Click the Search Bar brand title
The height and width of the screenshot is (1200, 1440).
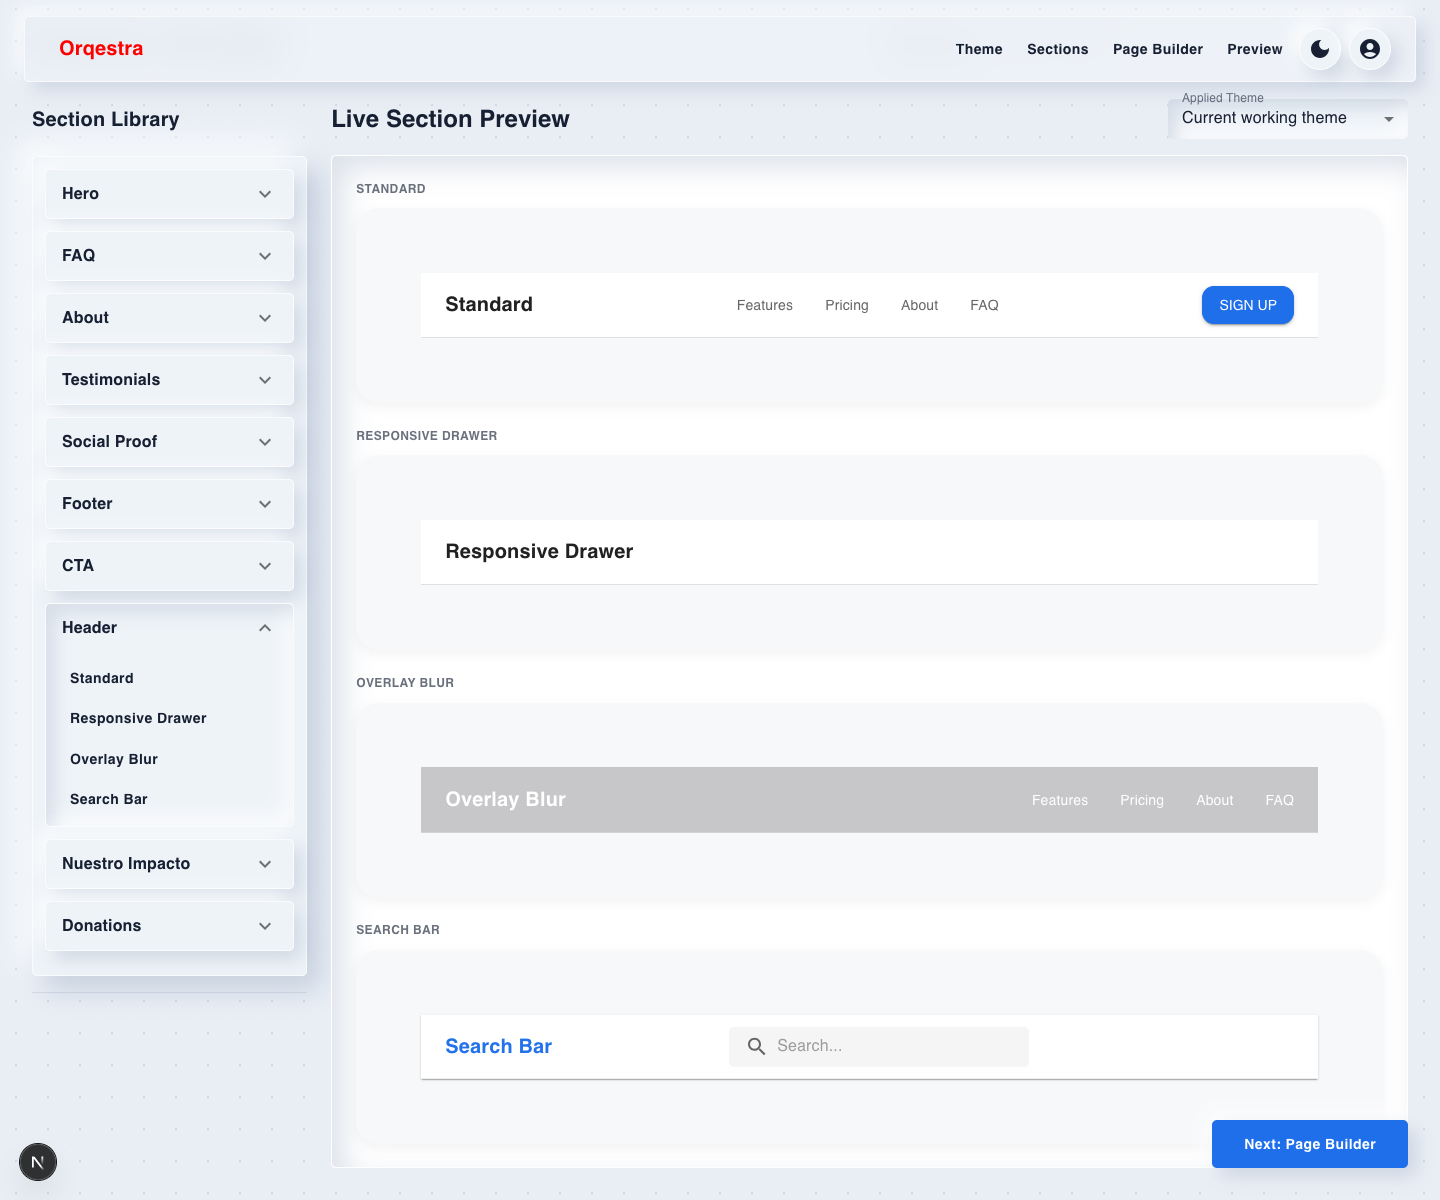pos(498,1046)
